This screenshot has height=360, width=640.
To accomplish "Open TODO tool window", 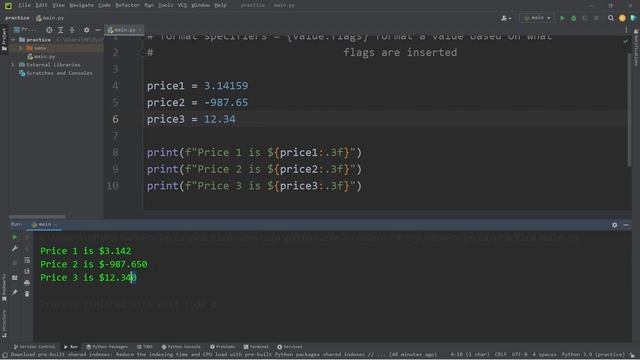I will (145, 347).
